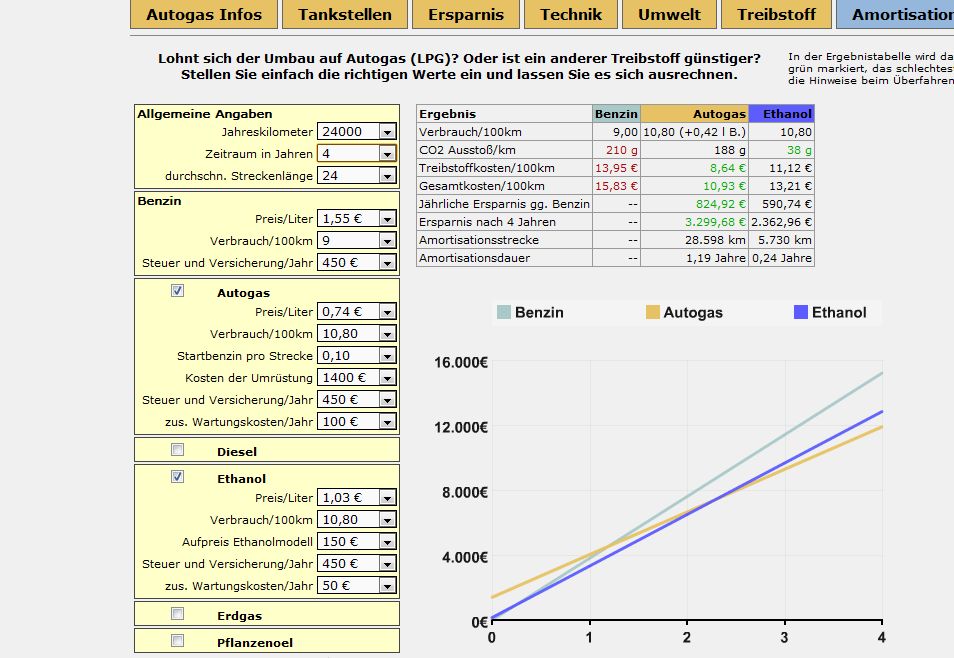Click the 0,24 Jahre Ethanol value
954x658 pixels.
(x=782, y=258)
